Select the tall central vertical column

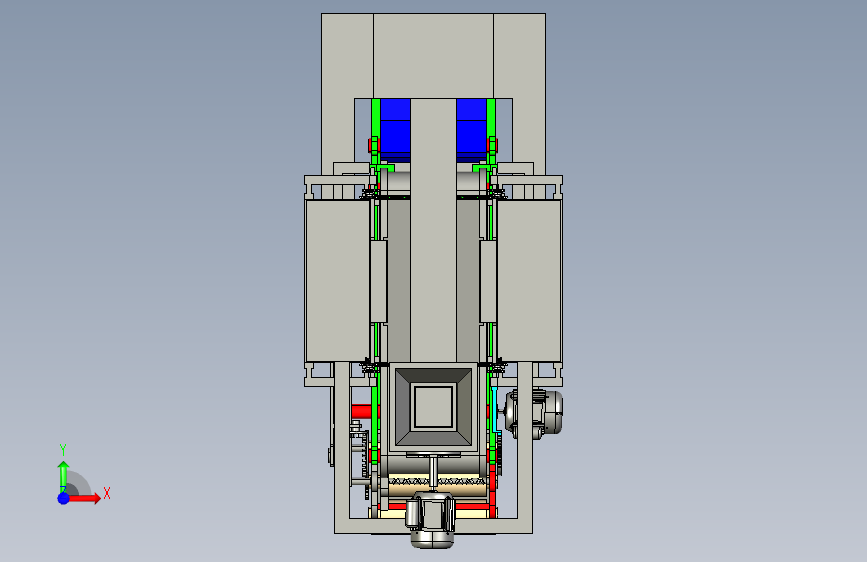(434, 230)
